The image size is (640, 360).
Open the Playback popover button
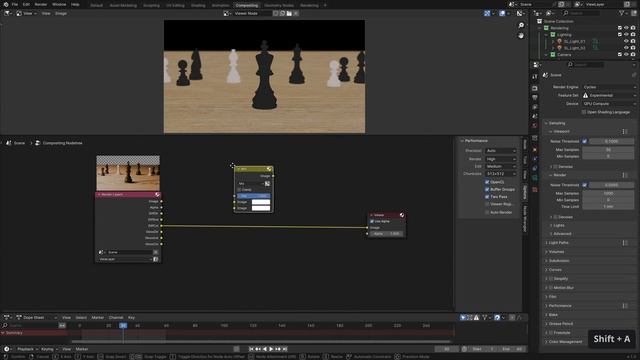point(27,349)
